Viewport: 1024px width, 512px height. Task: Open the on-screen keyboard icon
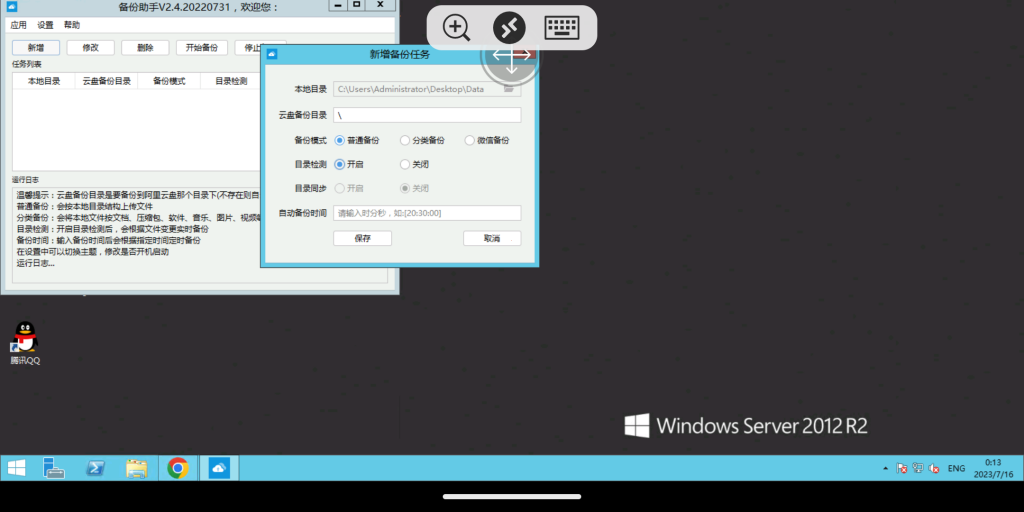coord(563,28)
